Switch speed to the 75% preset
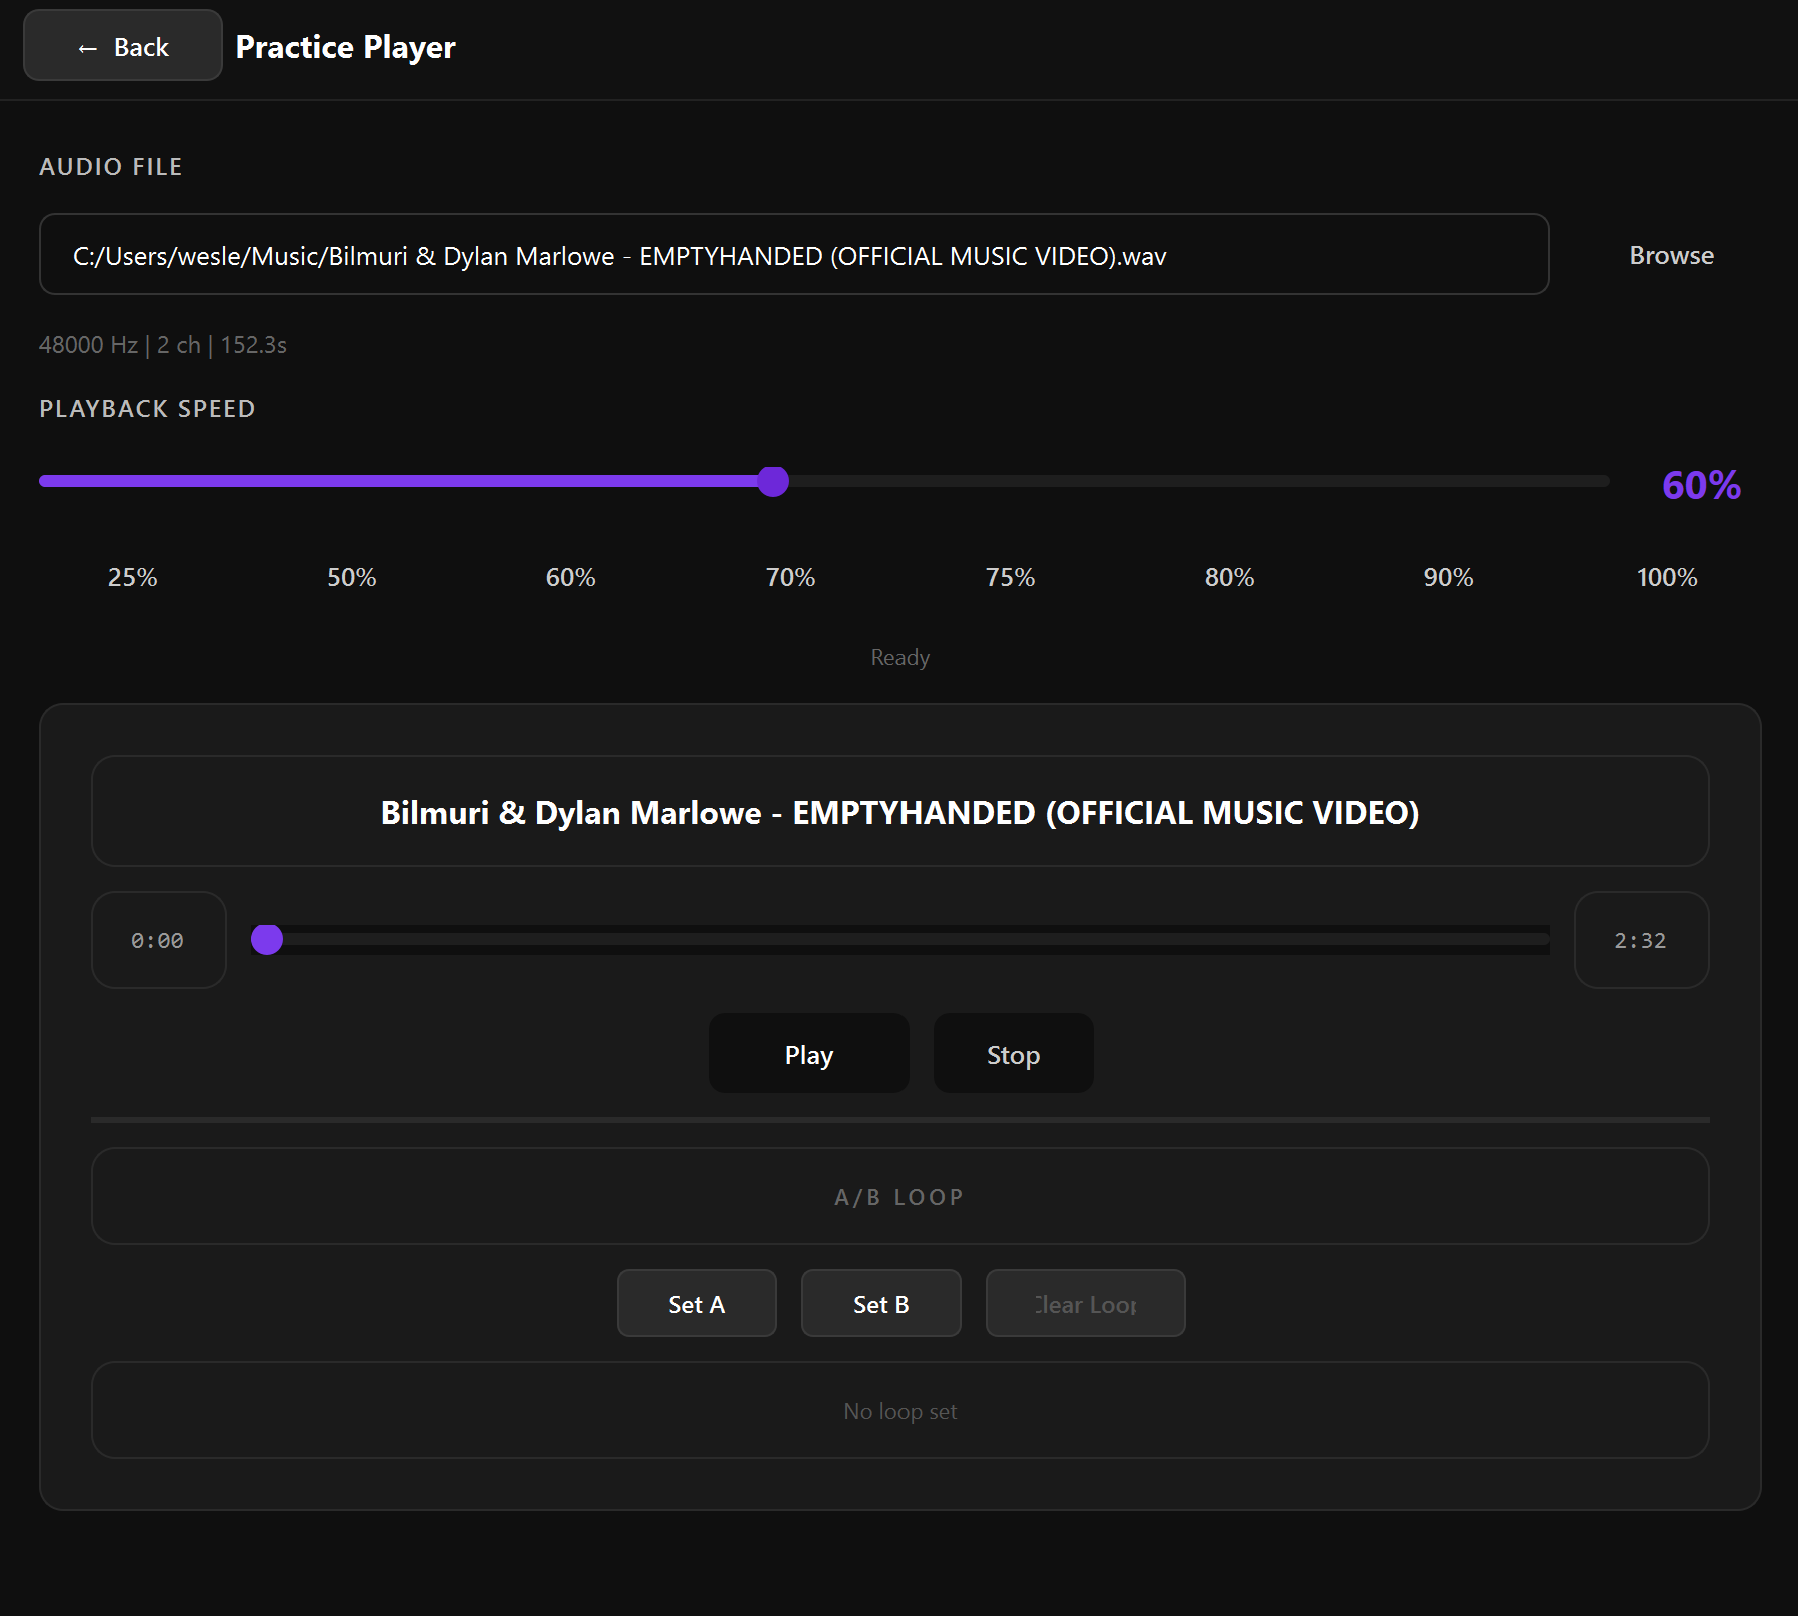1798x1616 pixels. pos(1009,577)
